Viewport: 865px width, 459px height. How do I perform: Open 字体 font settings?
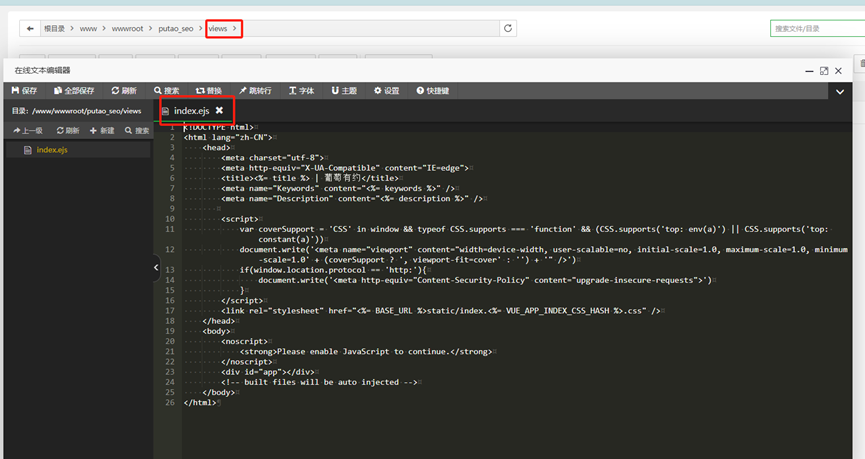(x=301, y=90)
